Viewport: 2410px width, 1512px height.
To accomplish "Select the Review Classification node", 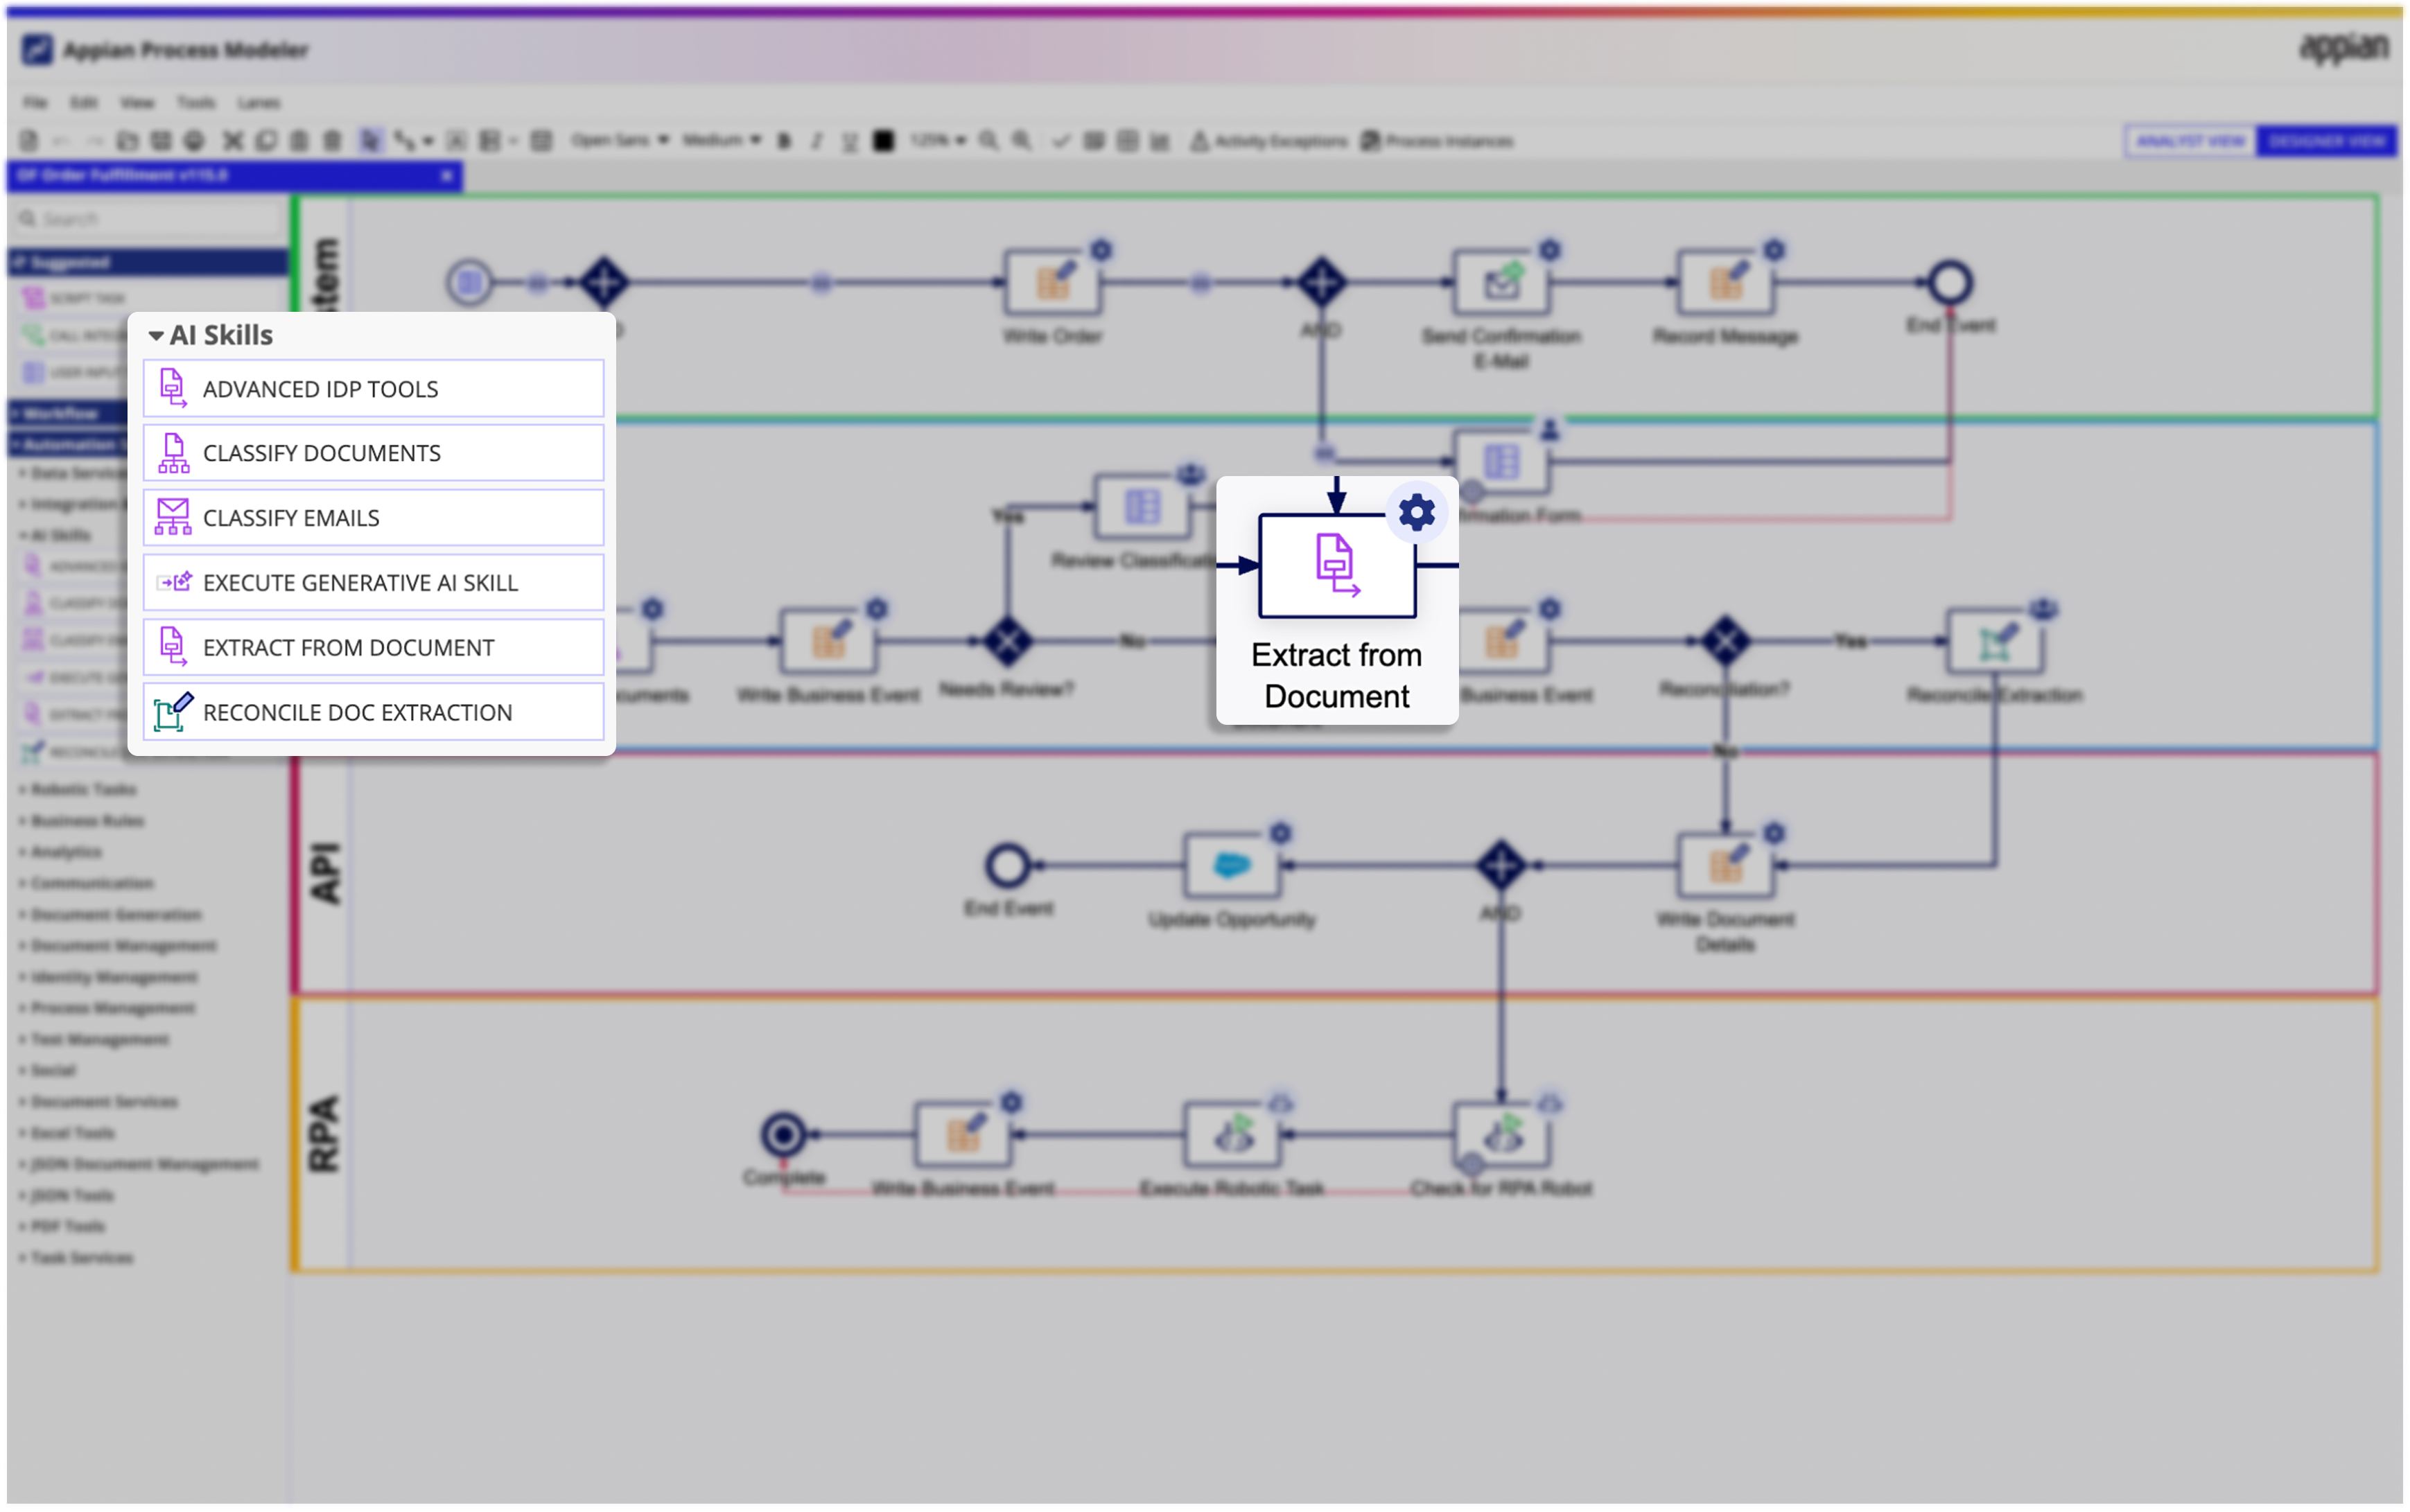I will [x=1142, y=507].
